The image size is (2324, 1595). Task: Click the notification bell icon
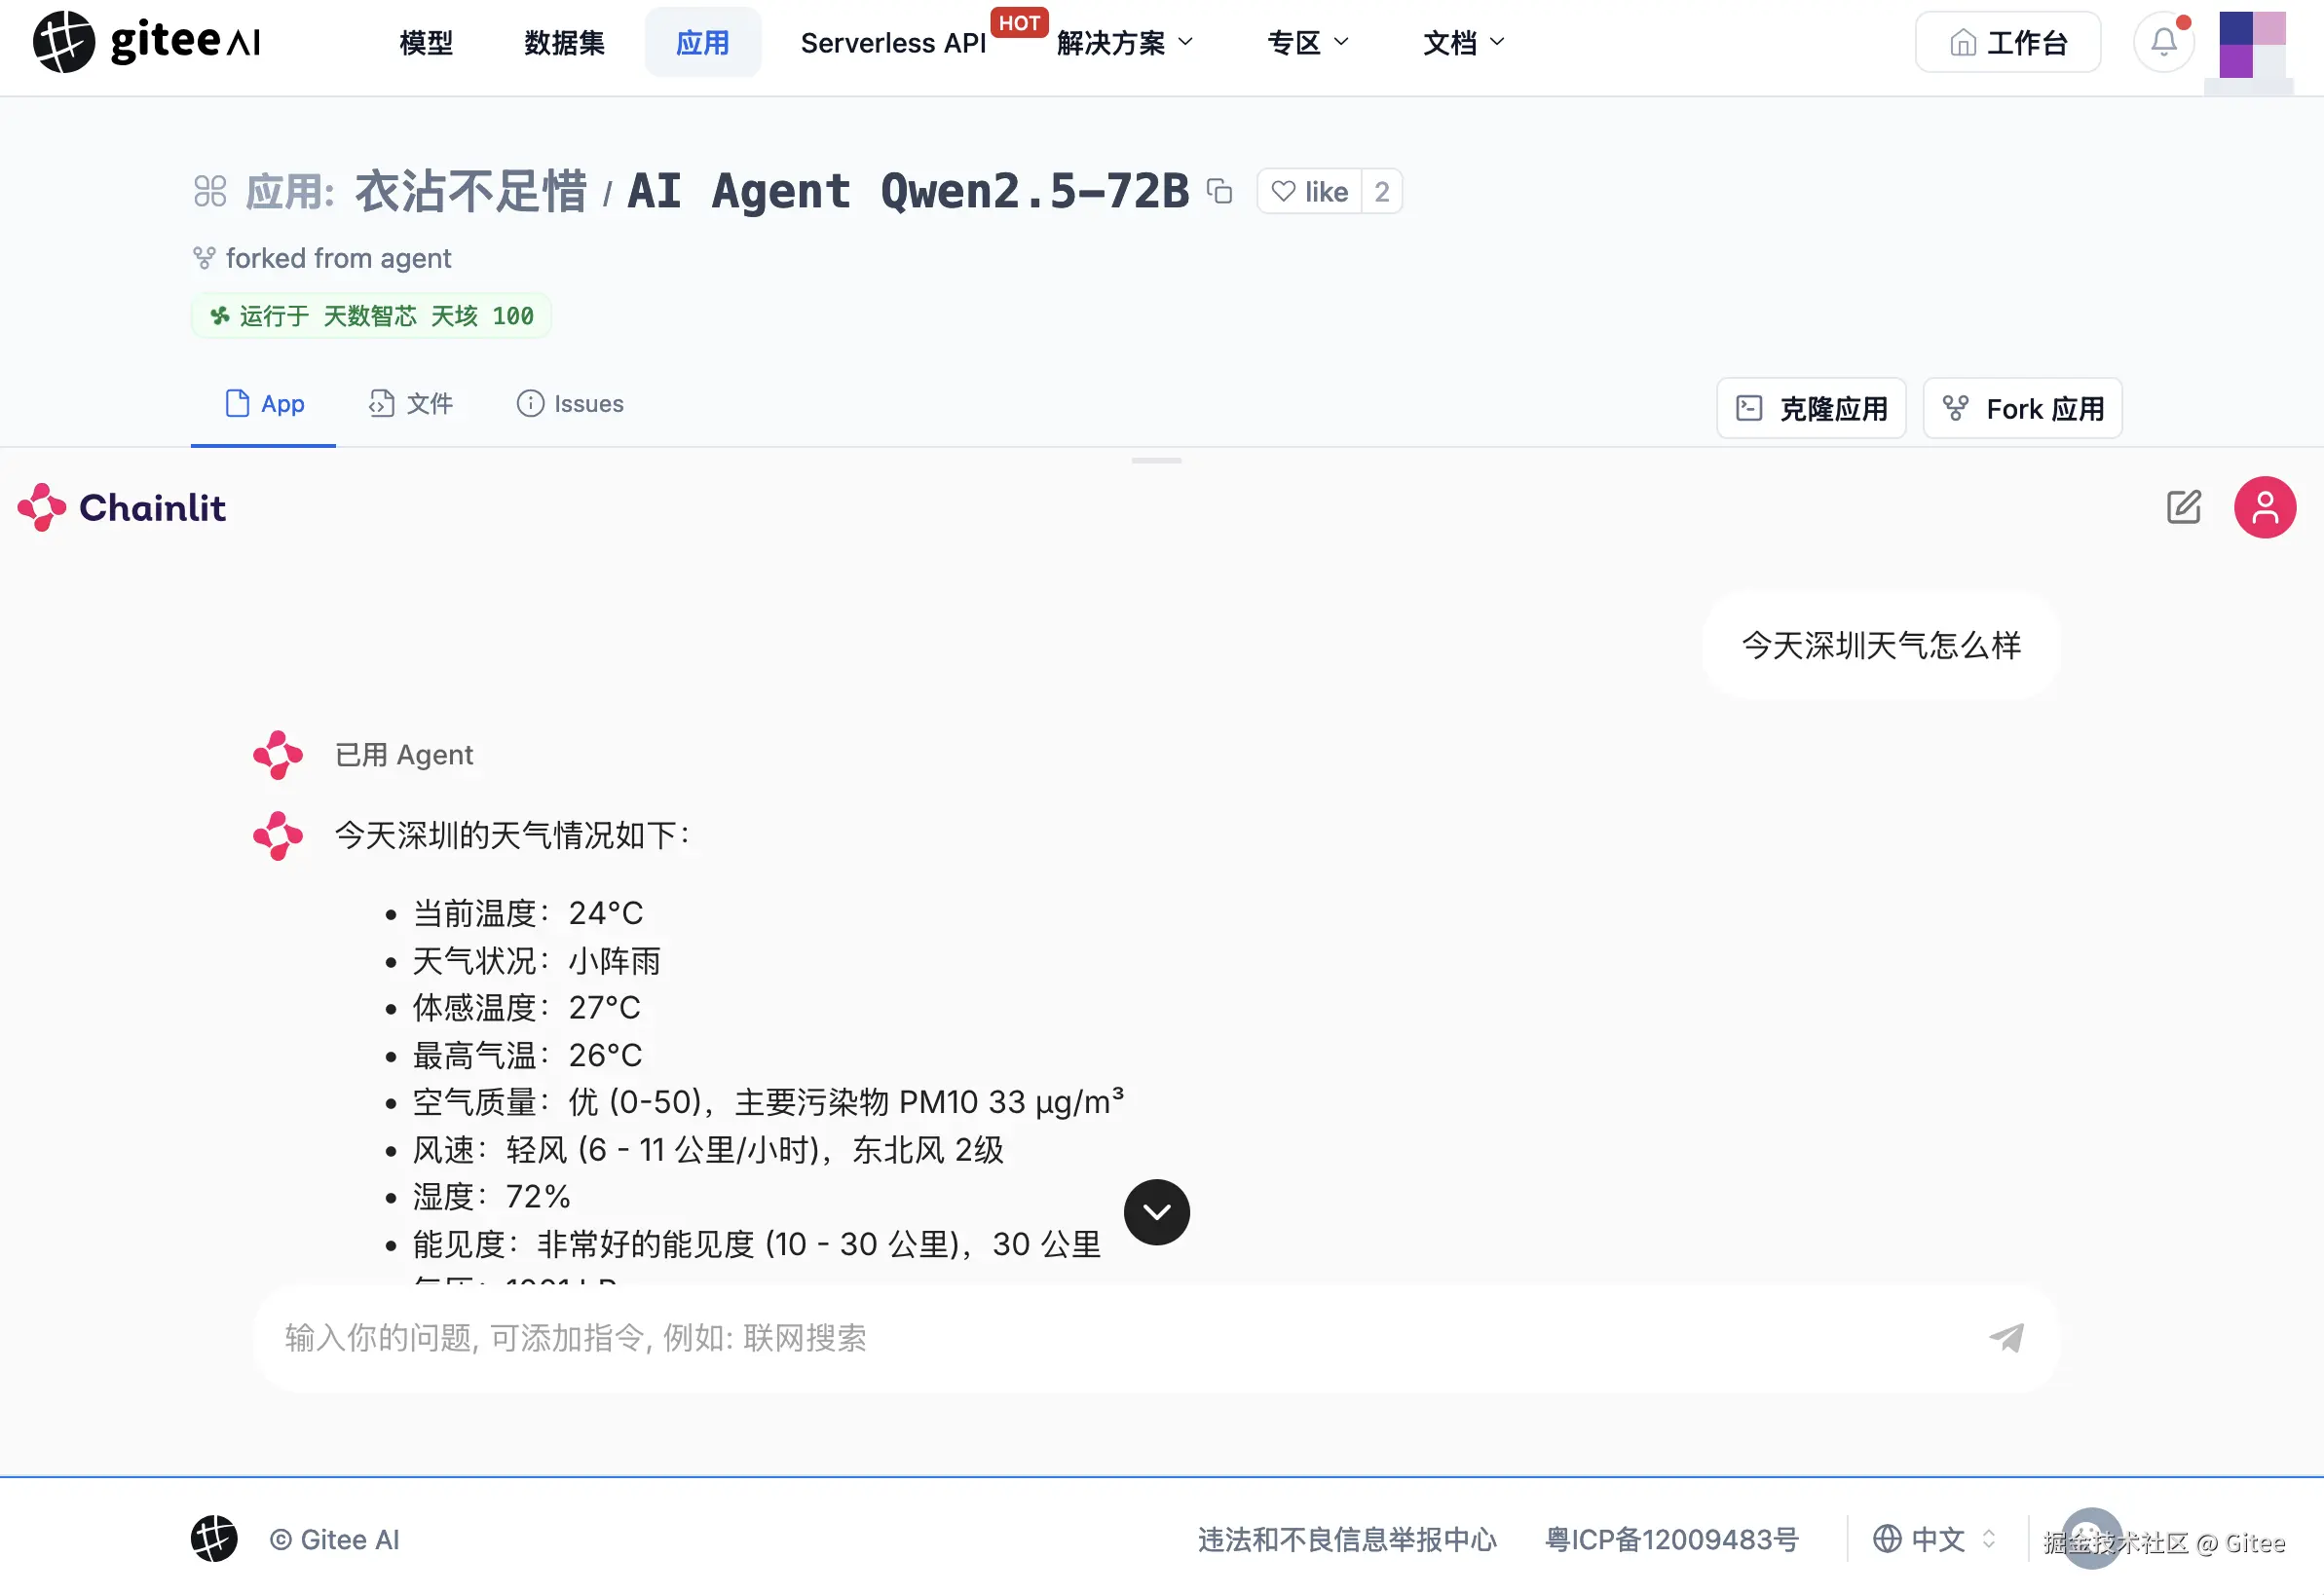click(x=2163, y=42)
